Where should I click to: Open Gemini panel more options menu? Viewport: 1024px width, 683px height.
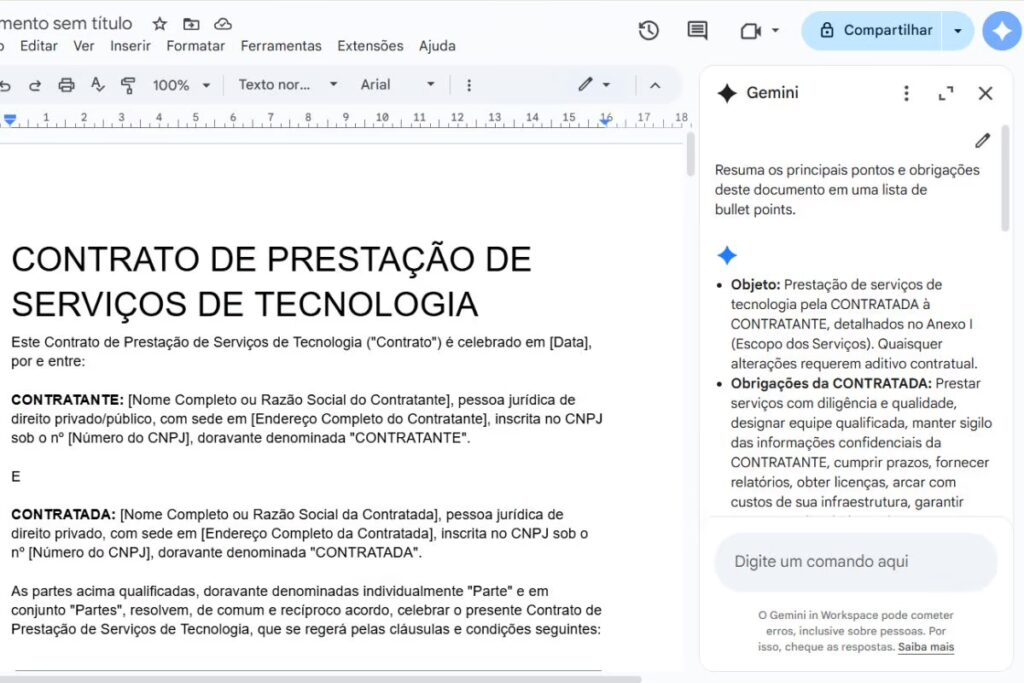(906, 93)
